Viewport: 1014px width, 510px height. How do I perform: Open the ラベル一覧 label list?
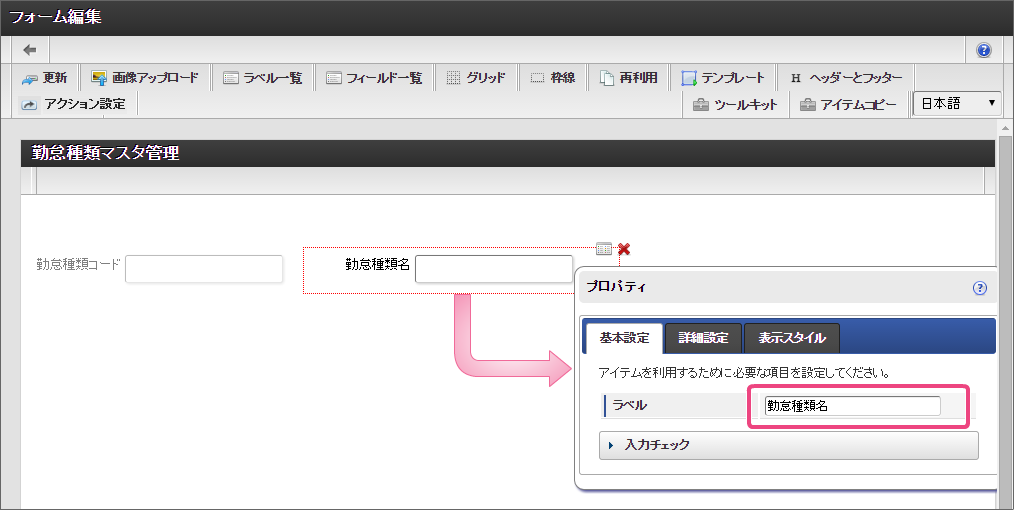(263, 78)
